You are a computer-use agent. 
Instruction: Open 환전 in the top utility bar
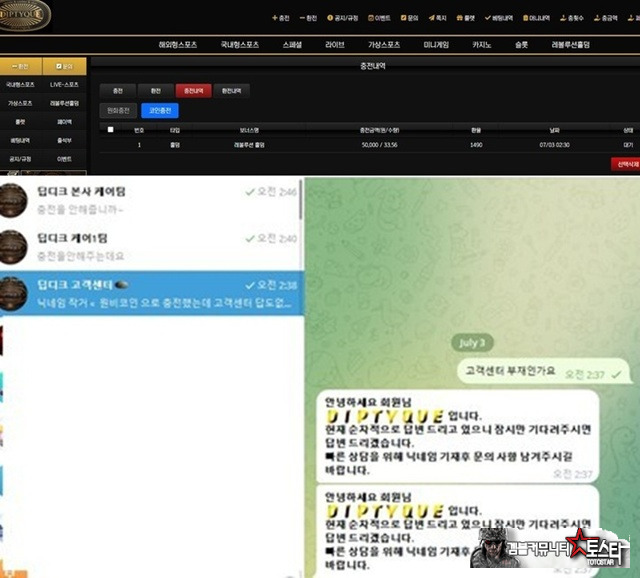click(309, 18)
